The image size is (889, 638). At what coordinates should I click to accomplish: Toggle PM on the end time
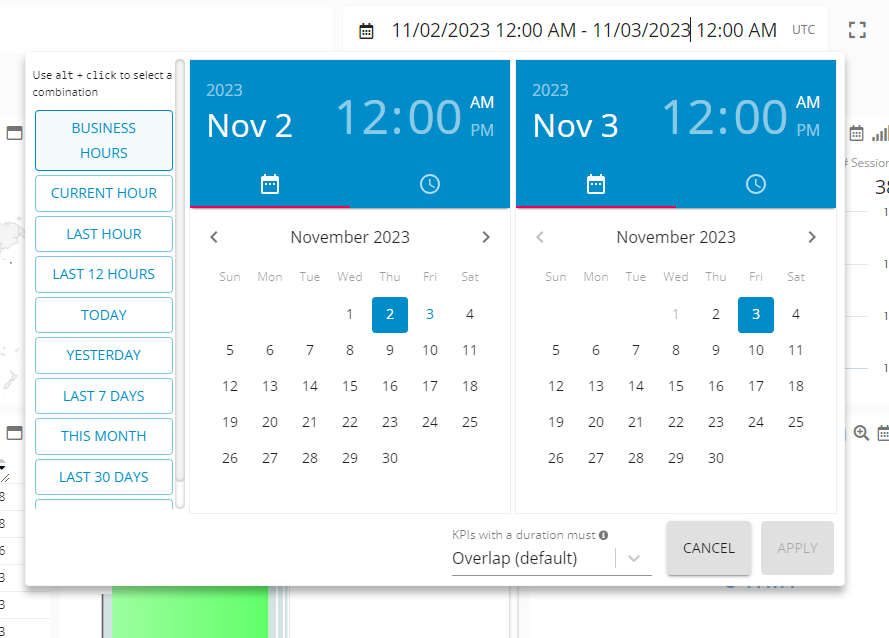tap(808, 130)
